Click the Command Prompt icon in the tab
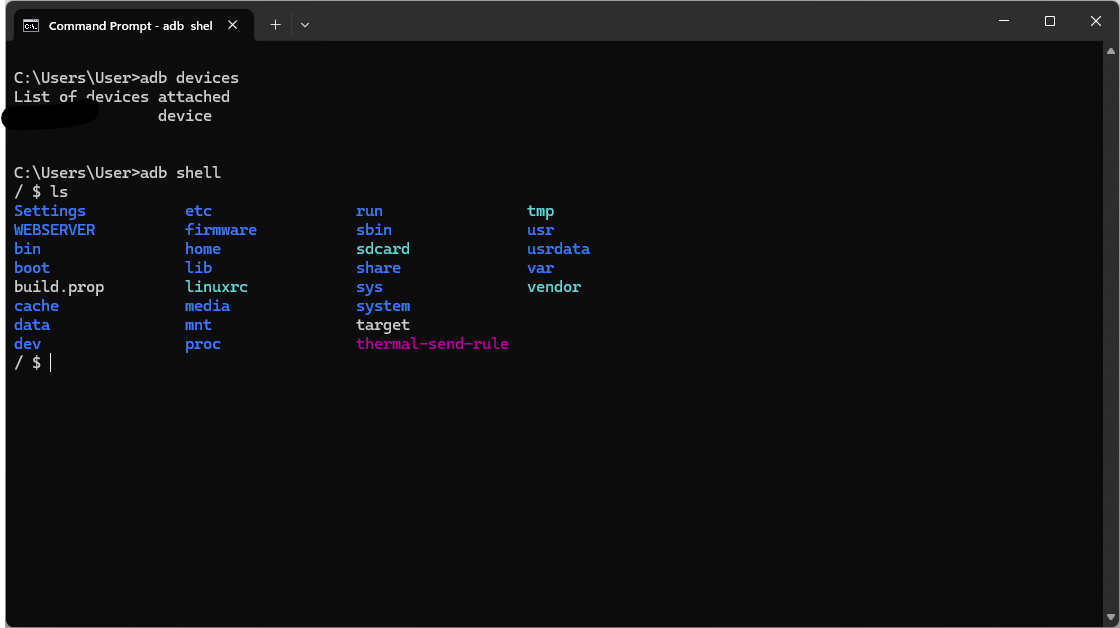 click(x=31, y=25)
